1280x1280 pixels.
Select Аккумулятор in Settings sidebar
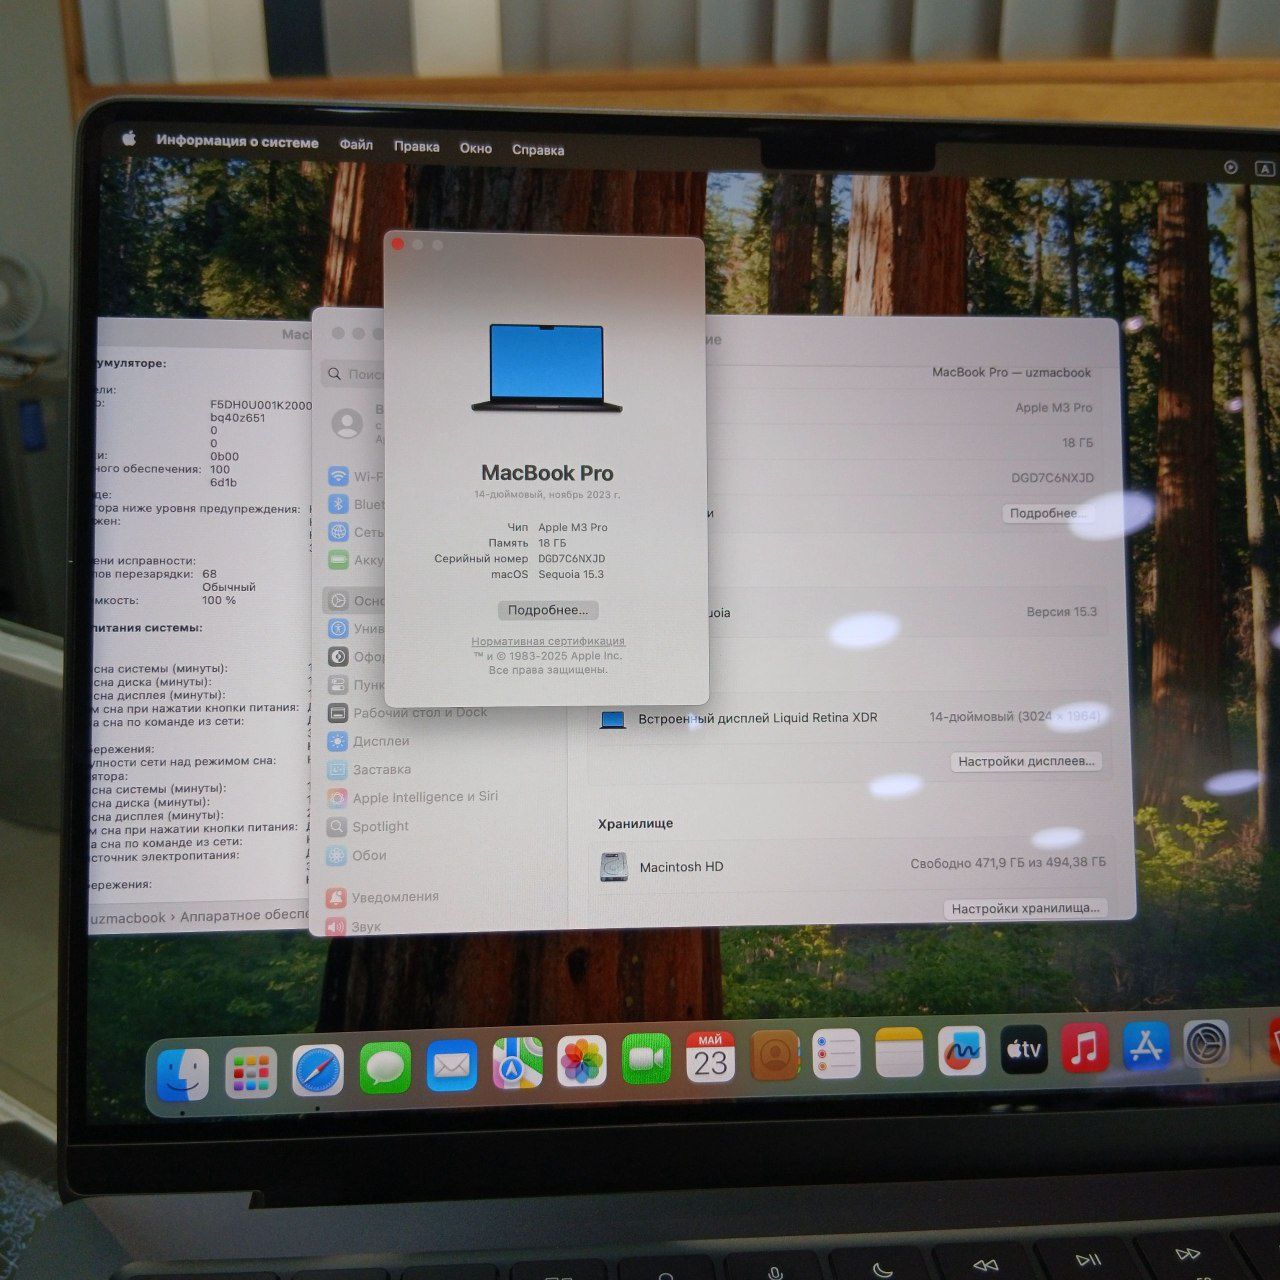click(x=356, y=560)
